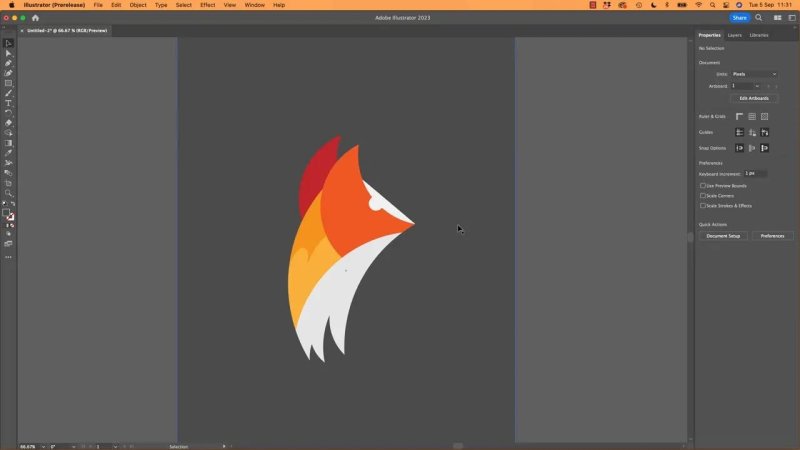
Task: Click the Edit Artboards button
Action: pos(754,98)
